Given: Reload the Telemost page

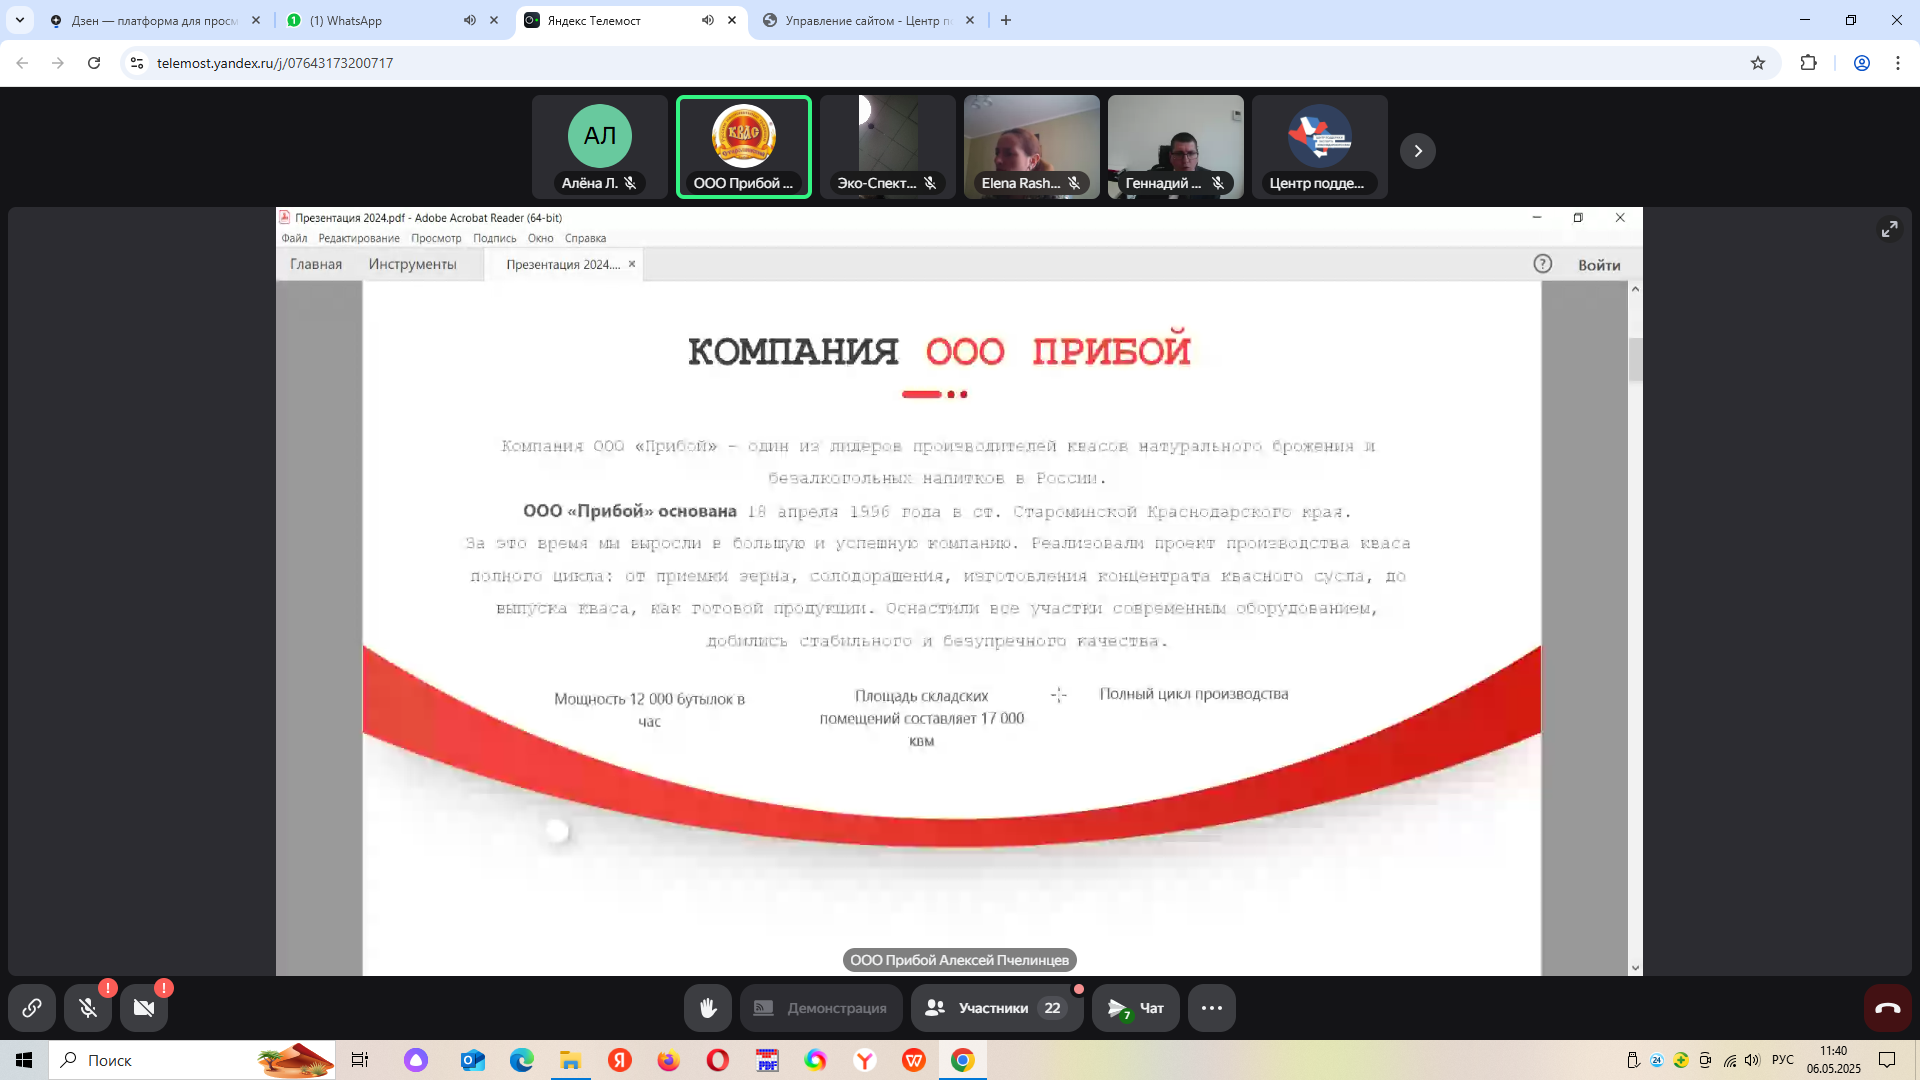Looking at the screenshot, I should tap(94, 63).
